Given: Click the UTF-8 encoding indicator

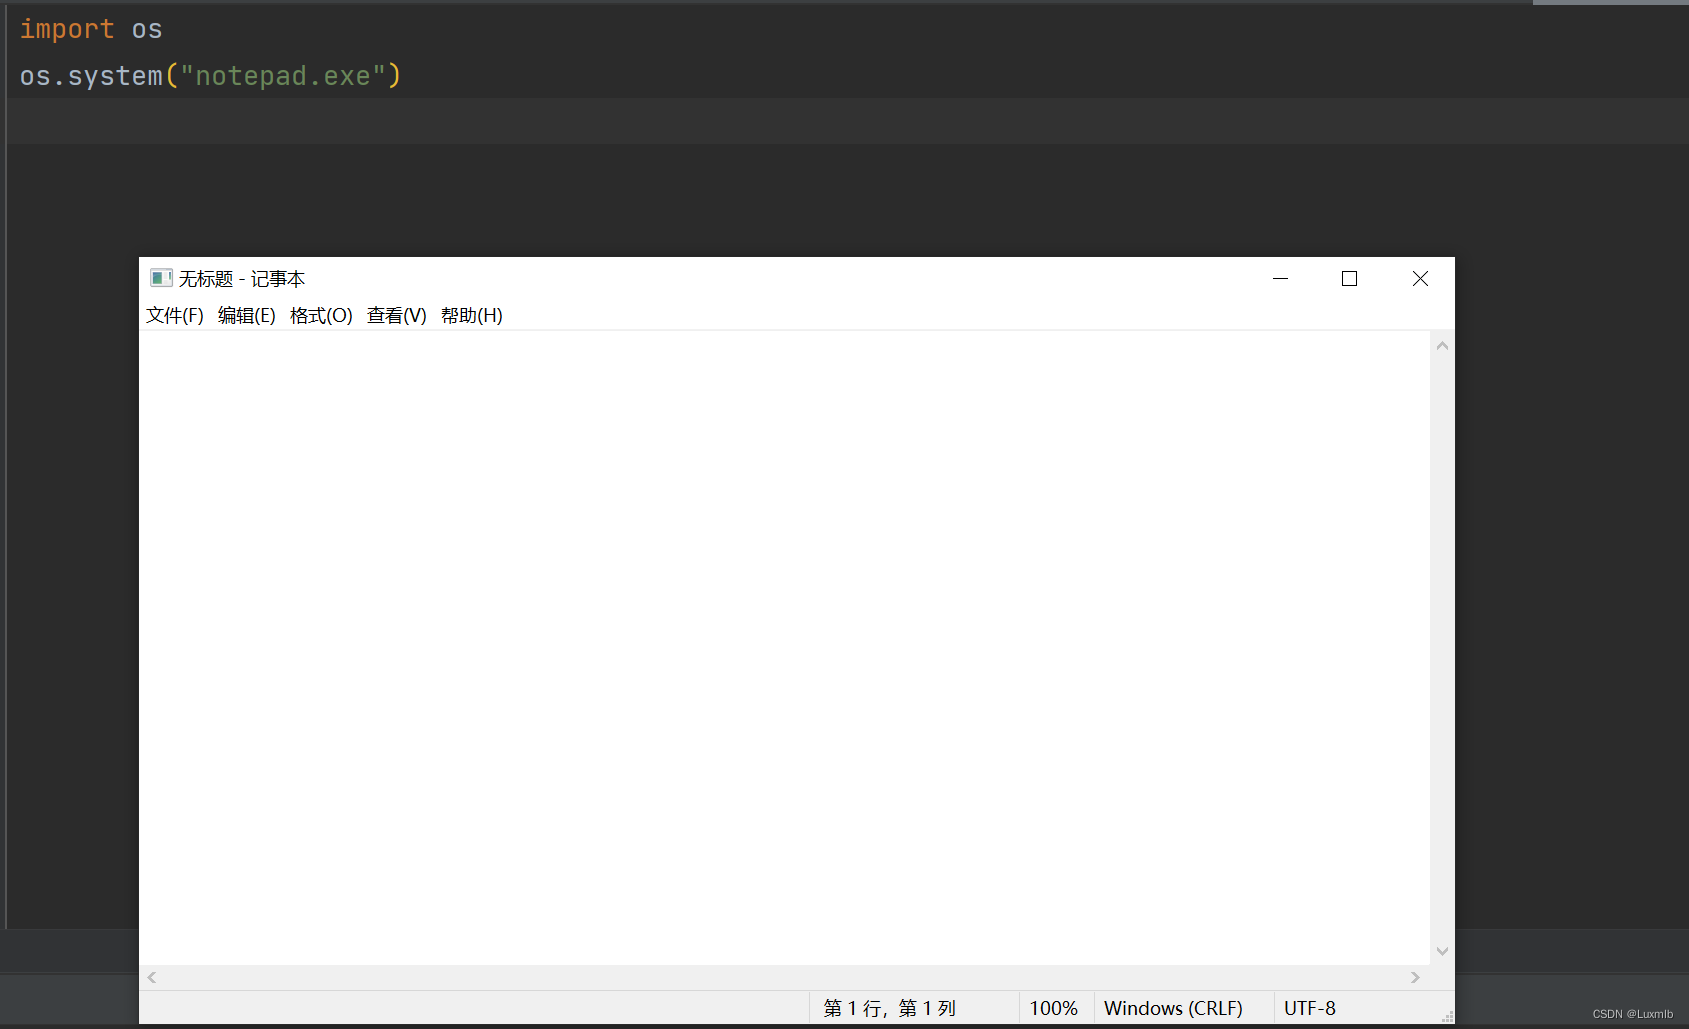Looking at the screenshot, I should pyautogui.click(x=1309, y=1008).
